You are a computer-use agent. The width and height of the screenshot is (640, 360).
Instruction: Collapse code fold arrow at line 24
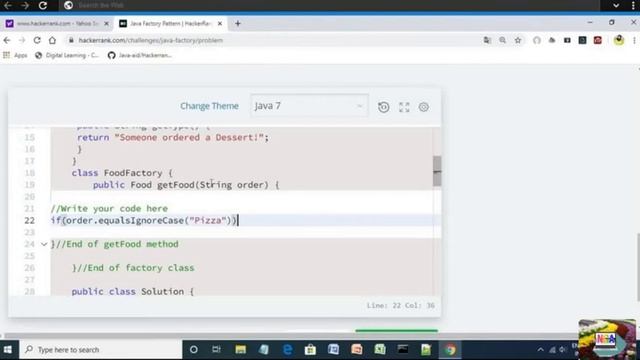point(44,244)
